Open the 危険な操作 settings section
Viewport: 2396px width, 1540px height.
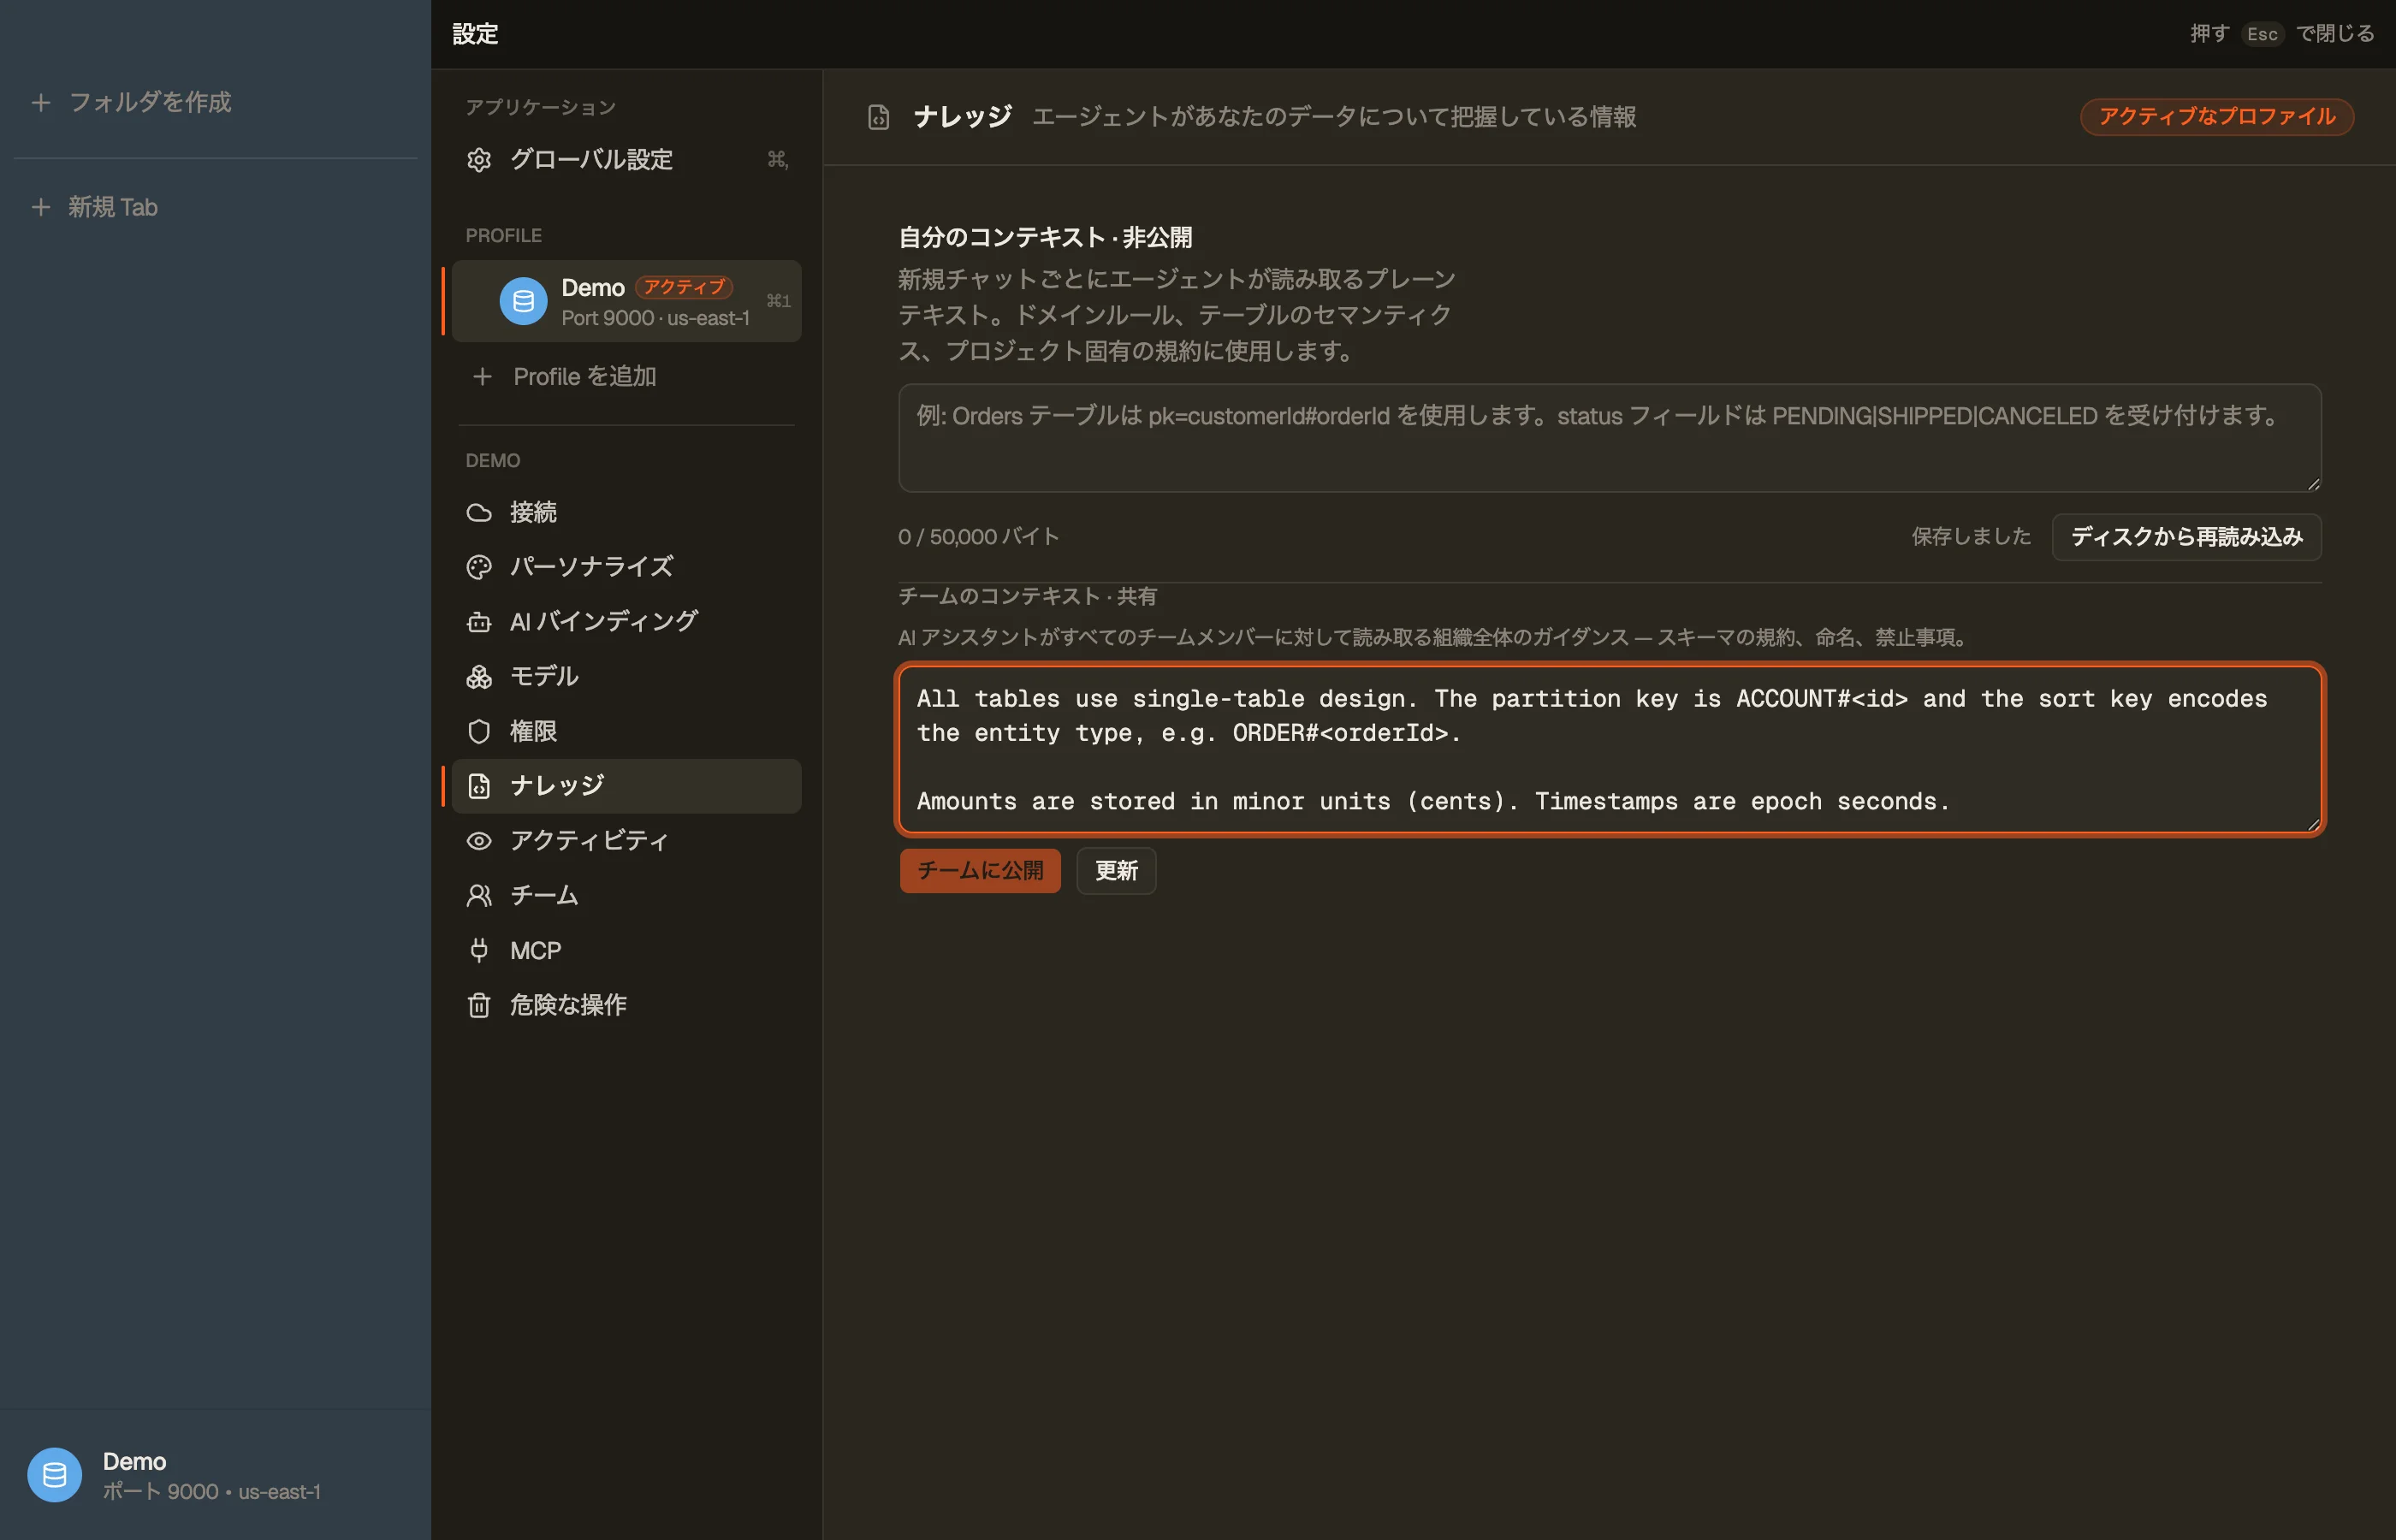[626, 1005]
